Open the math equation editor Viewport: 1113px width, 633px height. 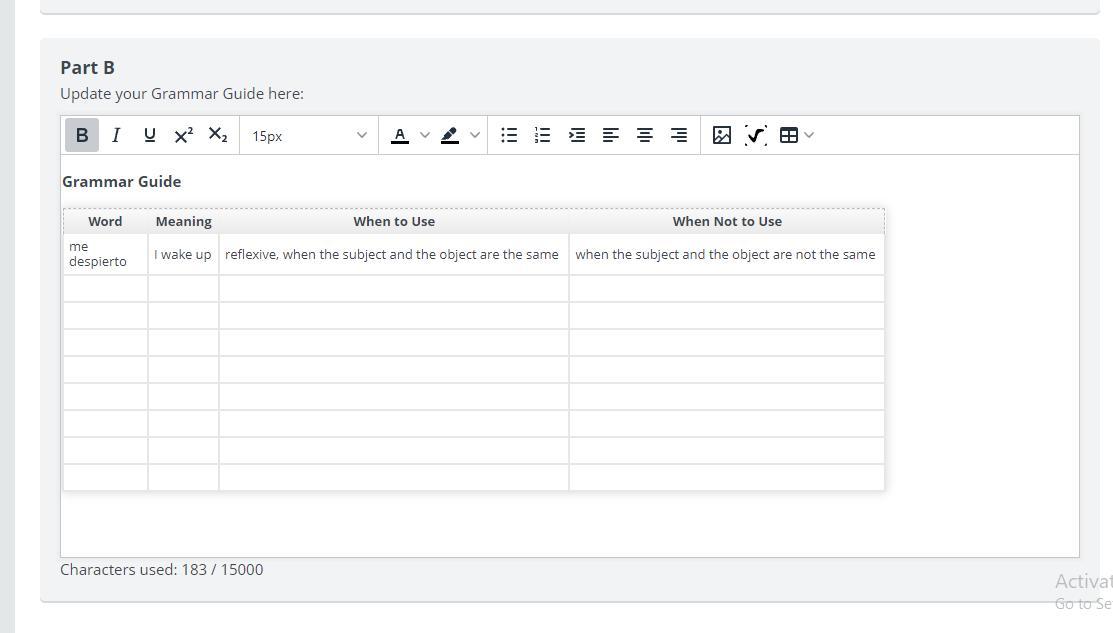click(756, 135)
